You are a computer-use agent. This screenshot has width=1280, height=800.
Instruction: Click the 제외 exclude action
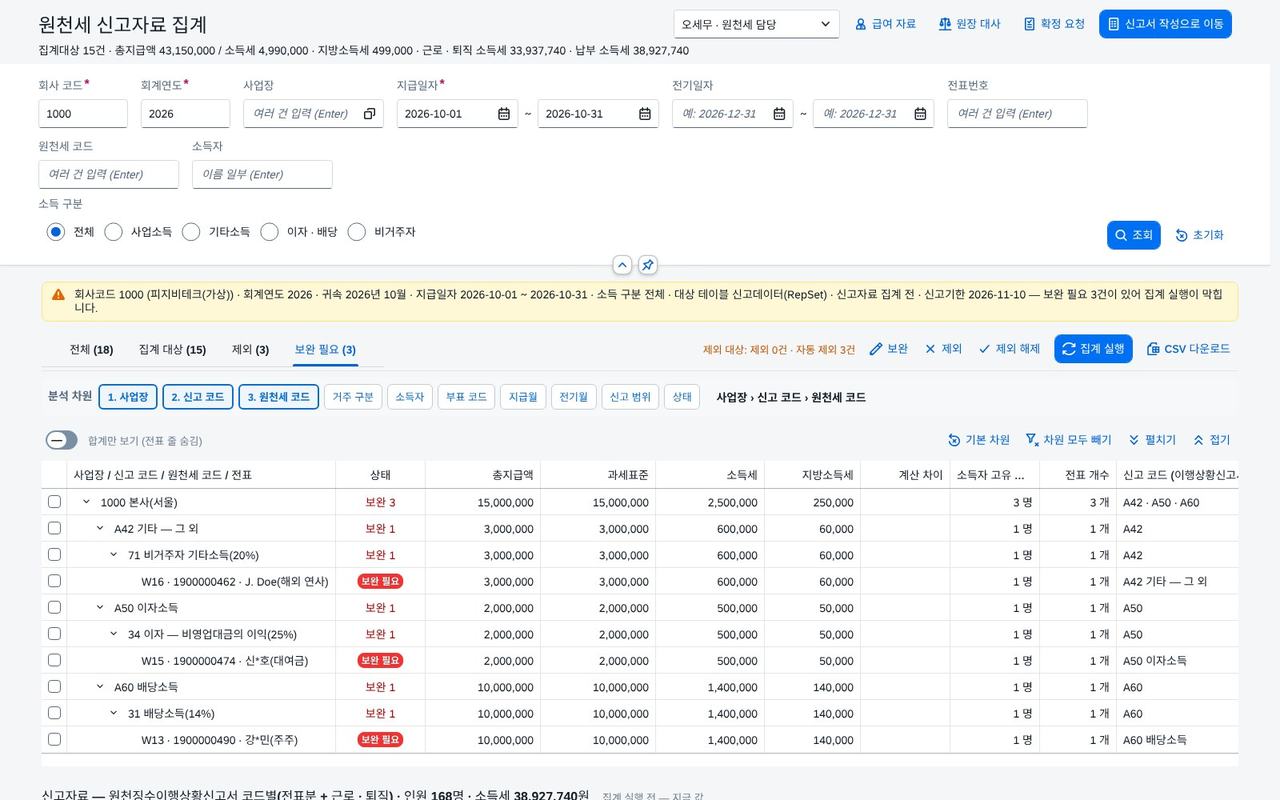(943, 349)
